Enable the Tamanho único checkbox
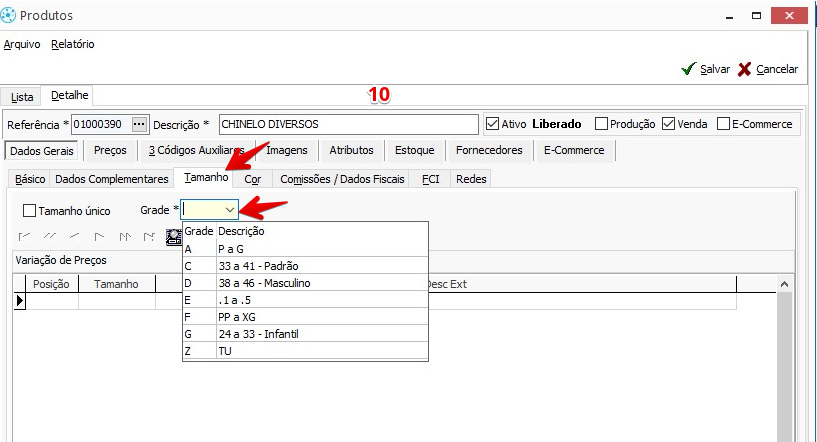Image resolution: width=817 pixels, height=442 pixels. coord(29,211)
